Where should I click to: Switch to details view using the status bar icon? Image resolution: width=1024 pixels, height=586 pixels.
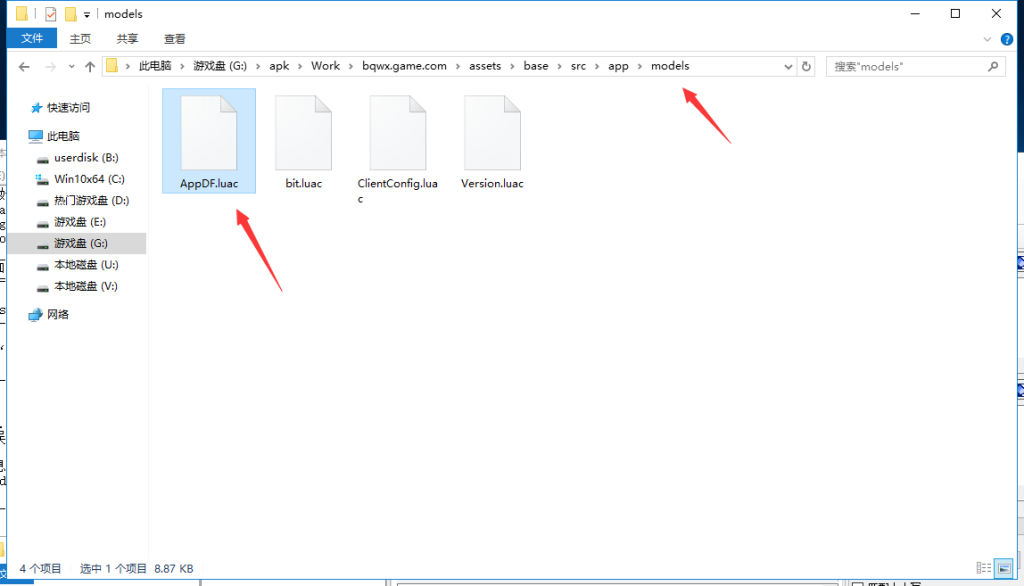982,567
